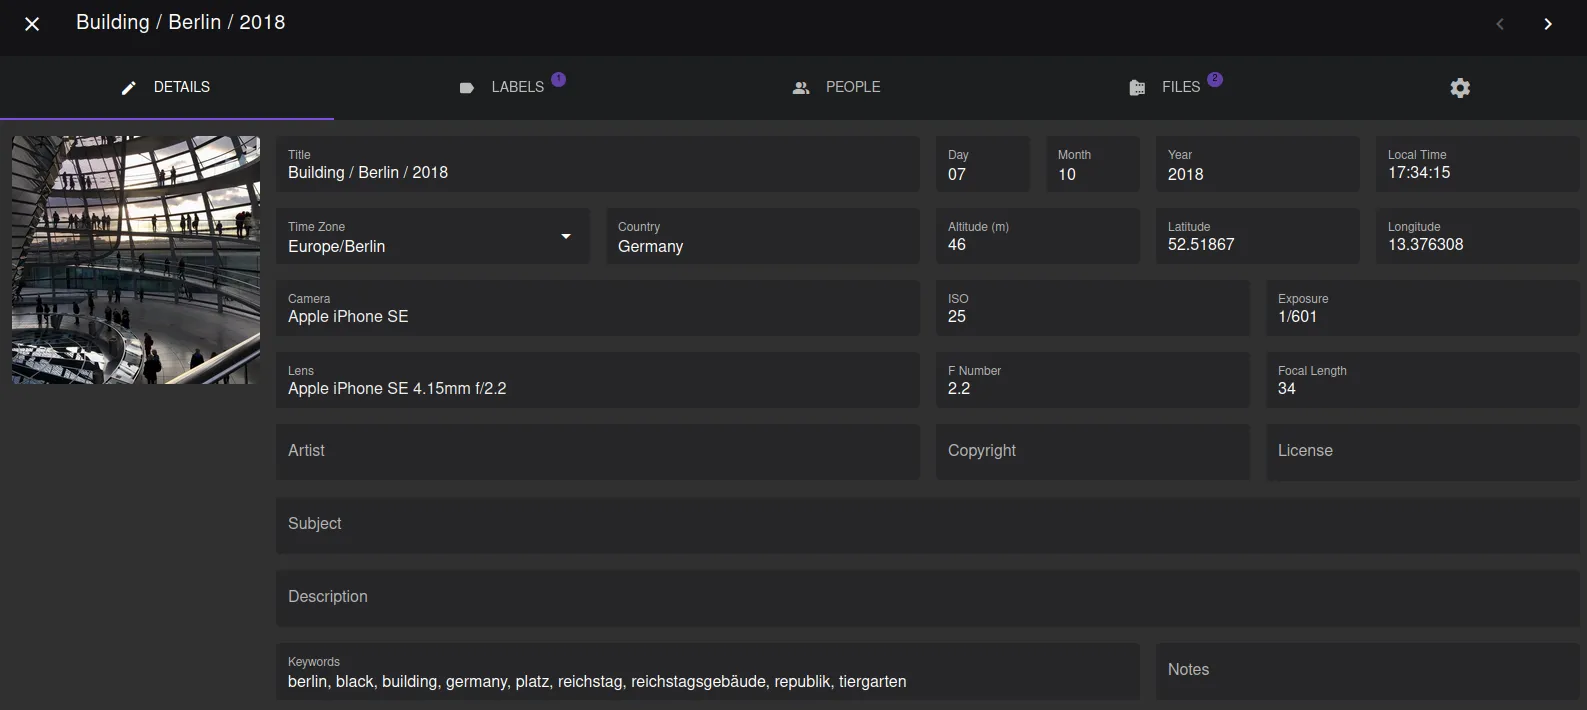Click the Copyright input field
Screen dimensions: 1587x710
coord(1092,451)
